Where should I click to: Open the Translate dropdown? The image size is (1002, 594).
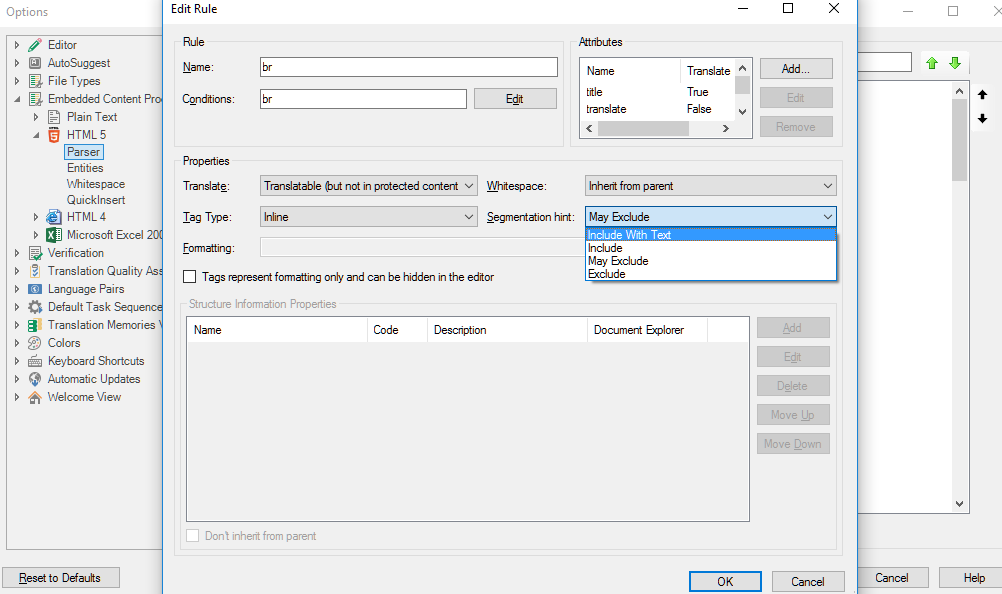(x=369, y=186)
